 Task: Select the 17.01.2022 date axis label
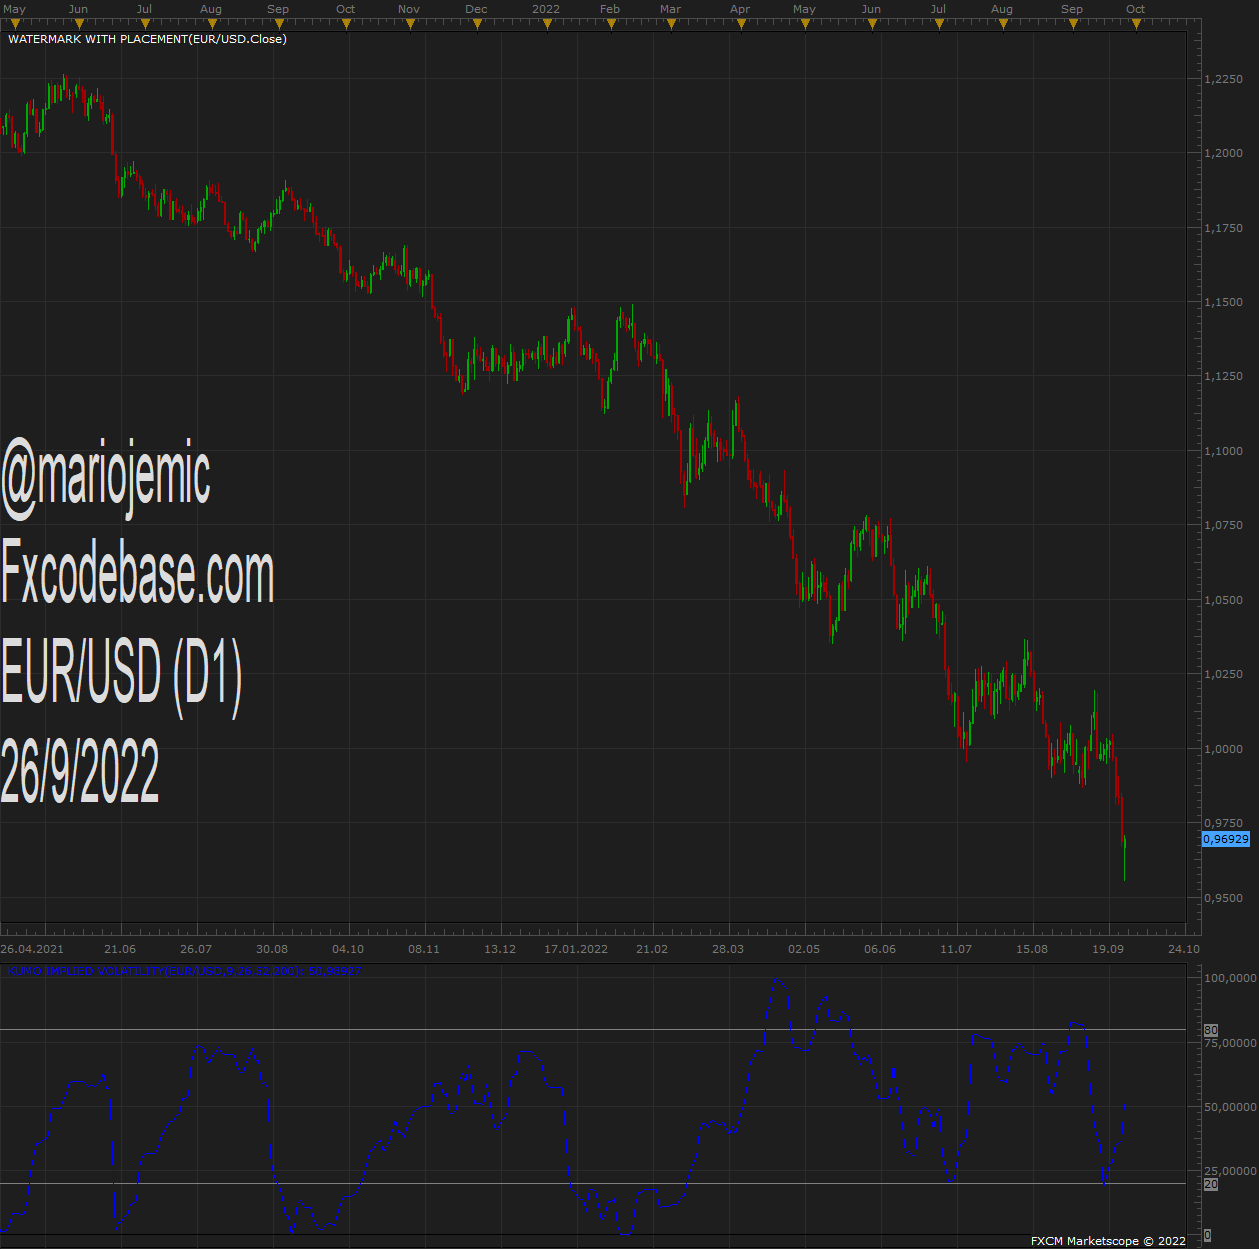point(576,949)
